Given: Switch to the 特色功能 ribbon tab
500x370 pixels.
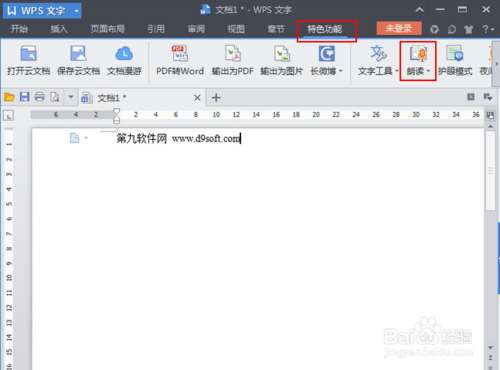Looking at the screenshot, I should click(325, 29).
